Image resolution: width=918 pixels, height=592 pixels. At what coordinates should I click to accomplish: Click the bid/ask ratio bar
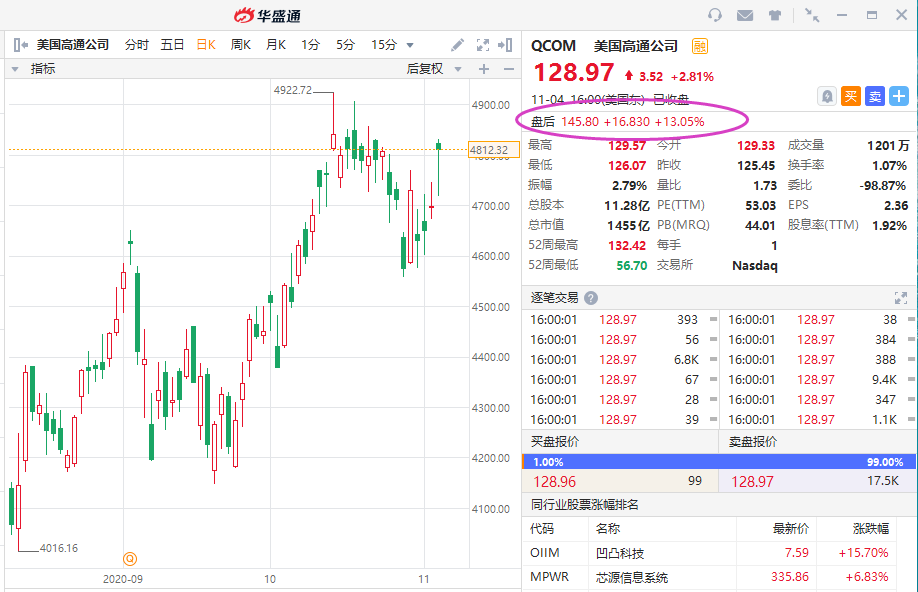[719, 462]
